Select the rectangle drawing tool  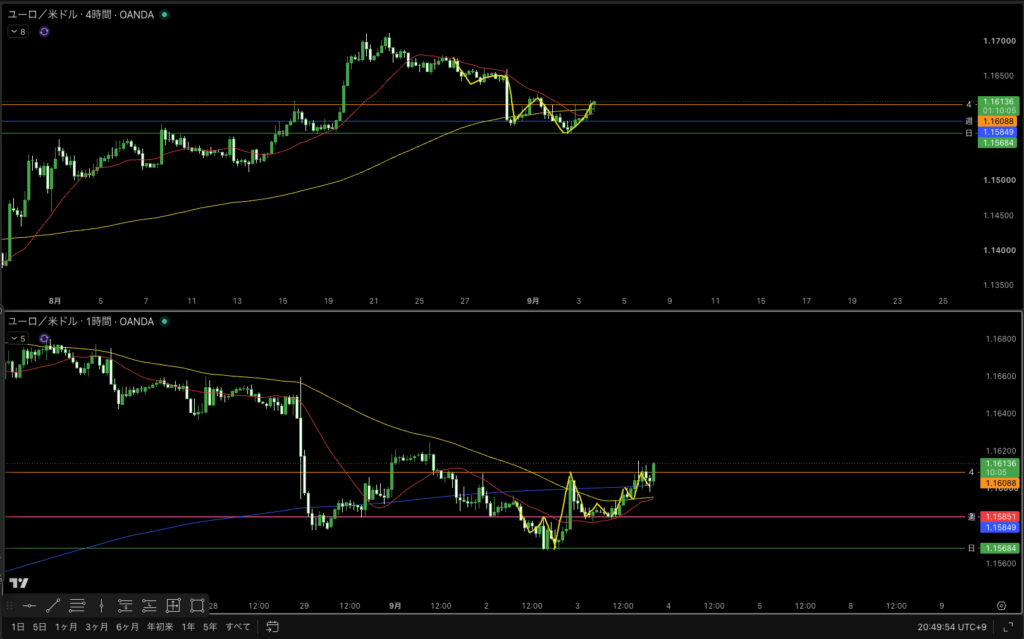197,606
